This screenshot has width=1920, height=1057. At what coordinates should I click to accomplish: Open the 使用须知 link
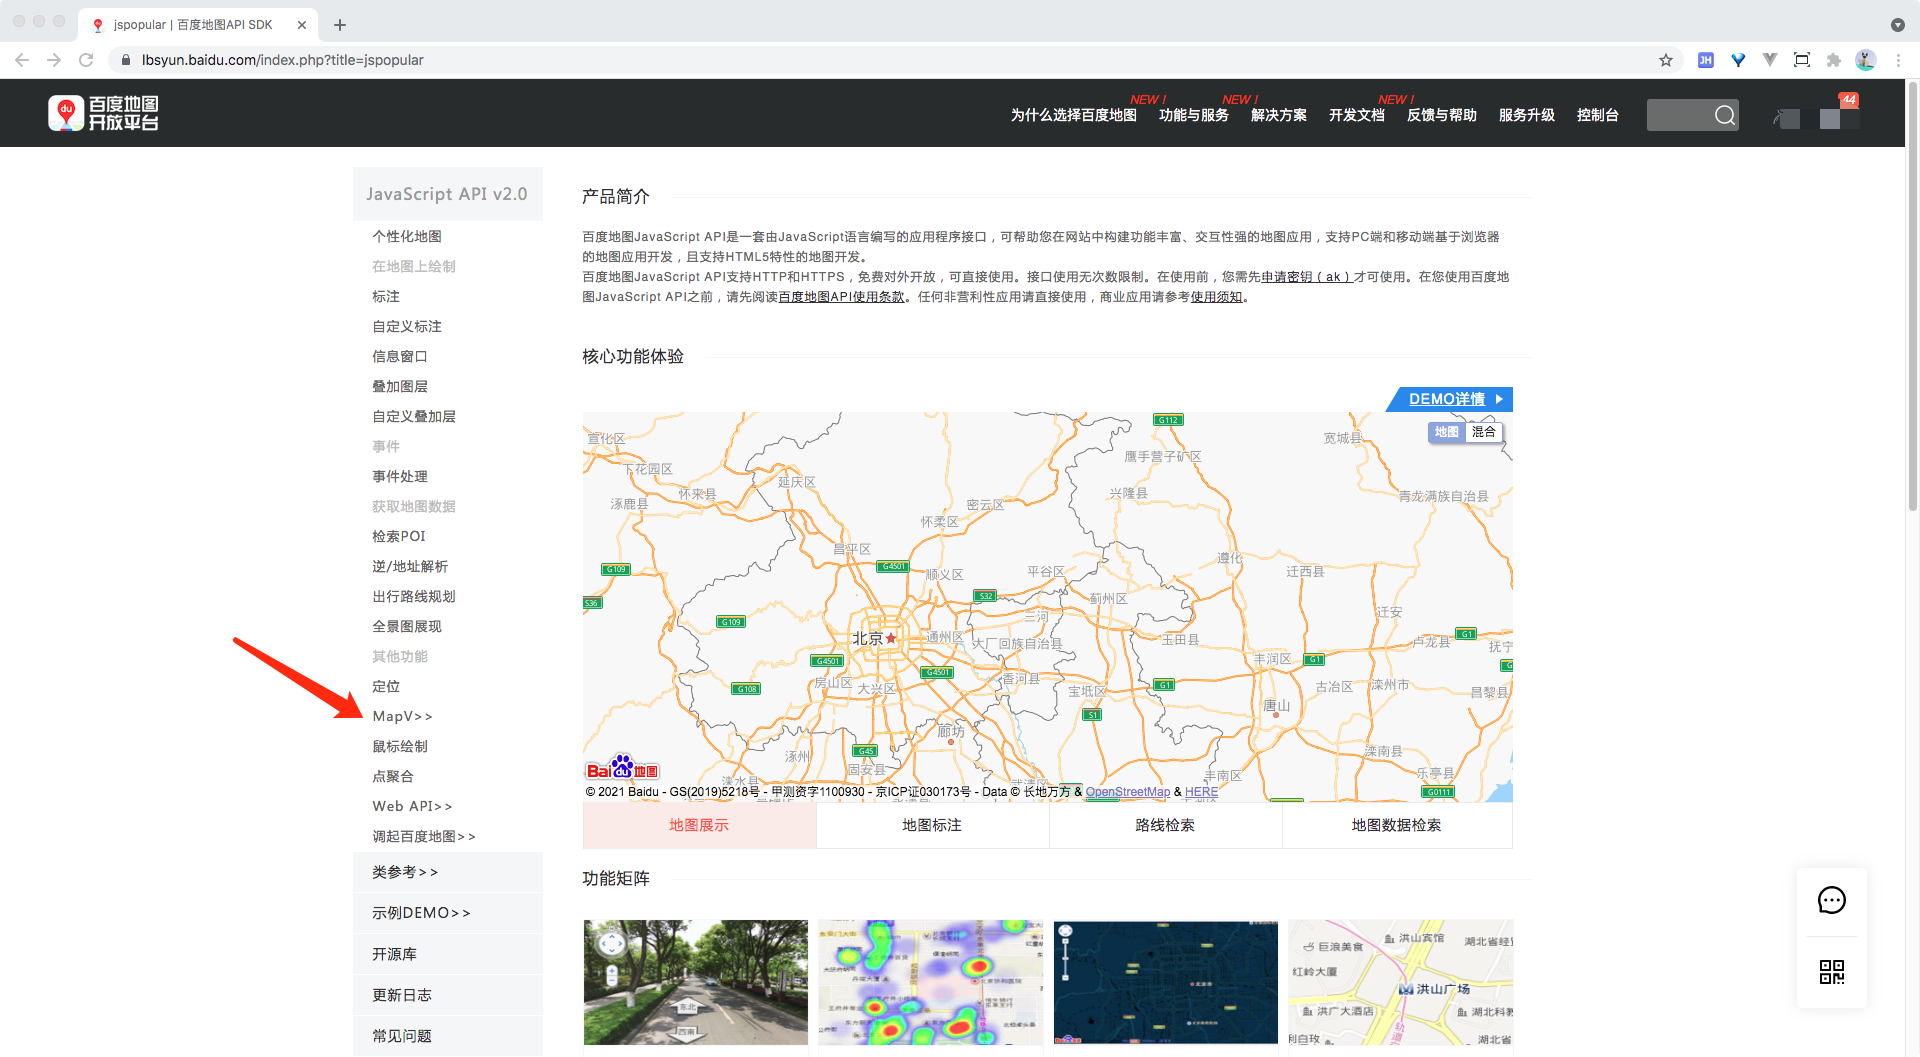tap(1216, 297)
